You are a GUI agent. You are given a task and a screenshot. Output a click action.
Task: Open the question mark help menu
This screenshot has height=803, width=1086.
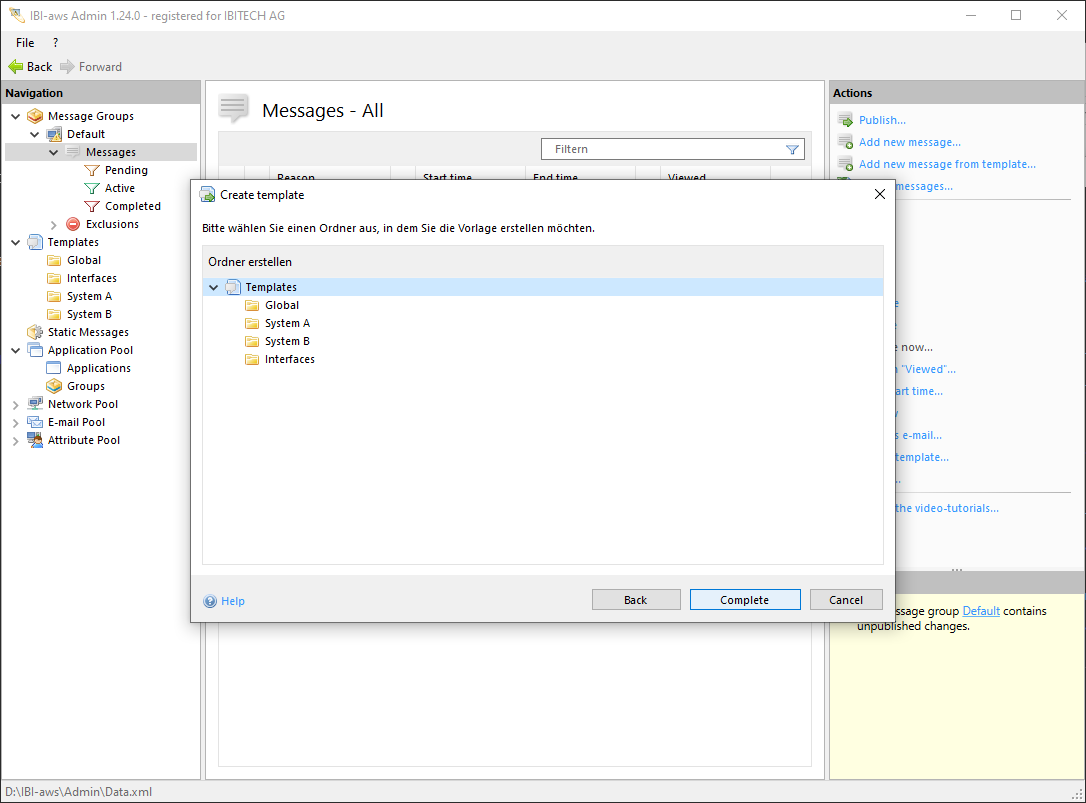[x=55, y=43]
